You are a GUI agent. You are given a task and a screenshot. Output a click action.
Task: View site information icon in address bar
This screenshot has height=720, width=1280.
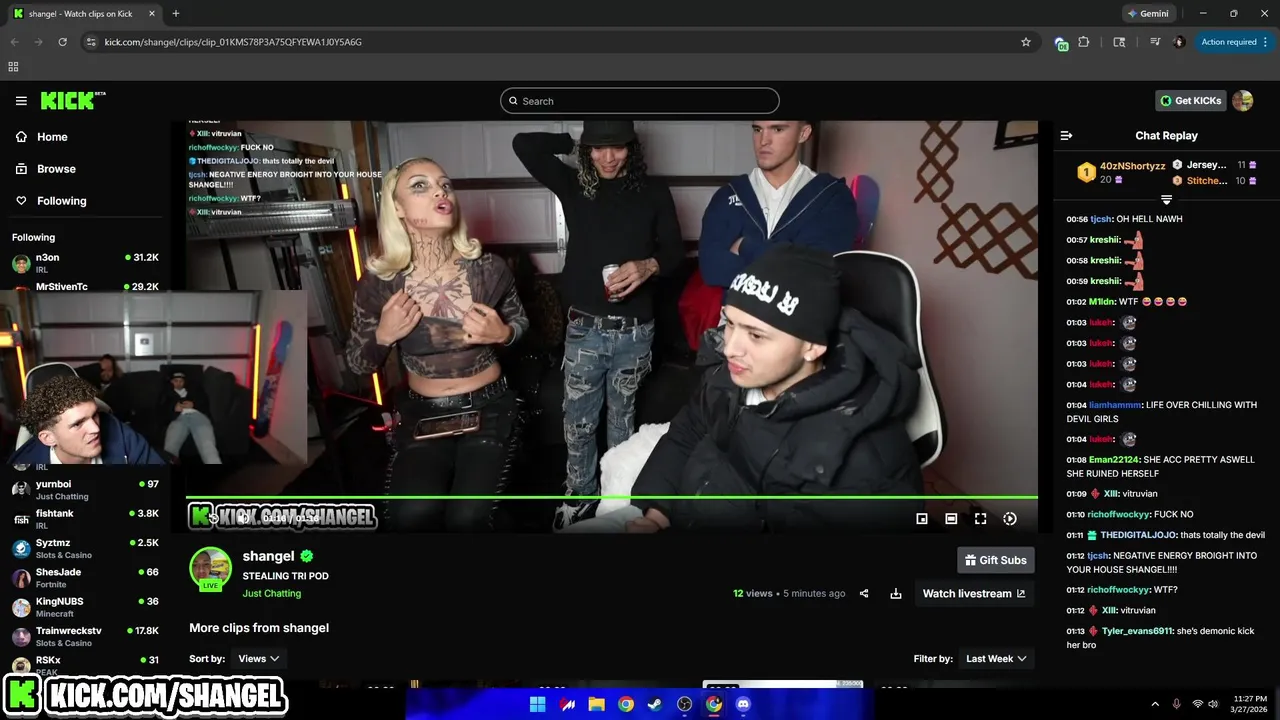tap(91, 42)
